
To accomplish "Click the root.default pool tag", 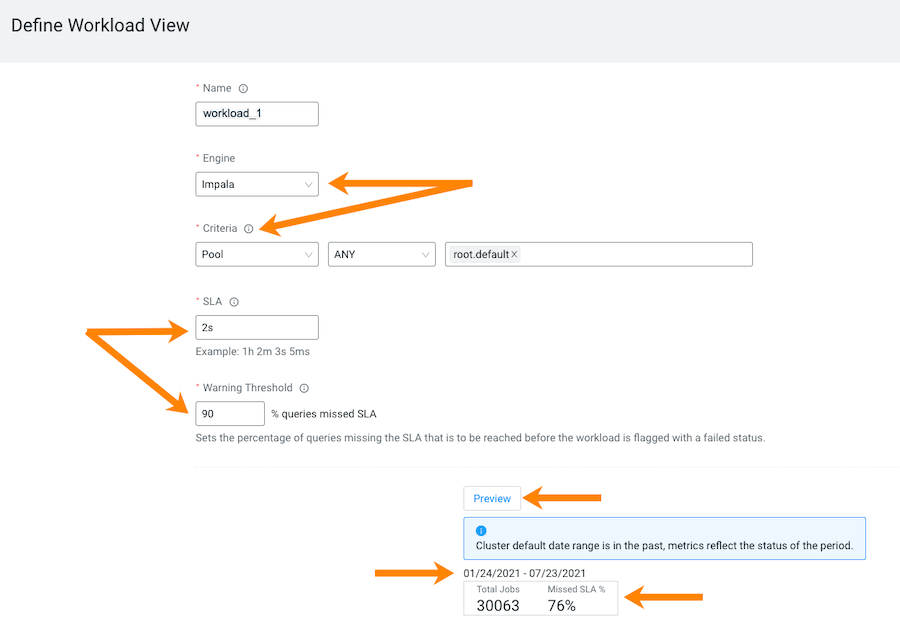I will click(x=481, y=254).
